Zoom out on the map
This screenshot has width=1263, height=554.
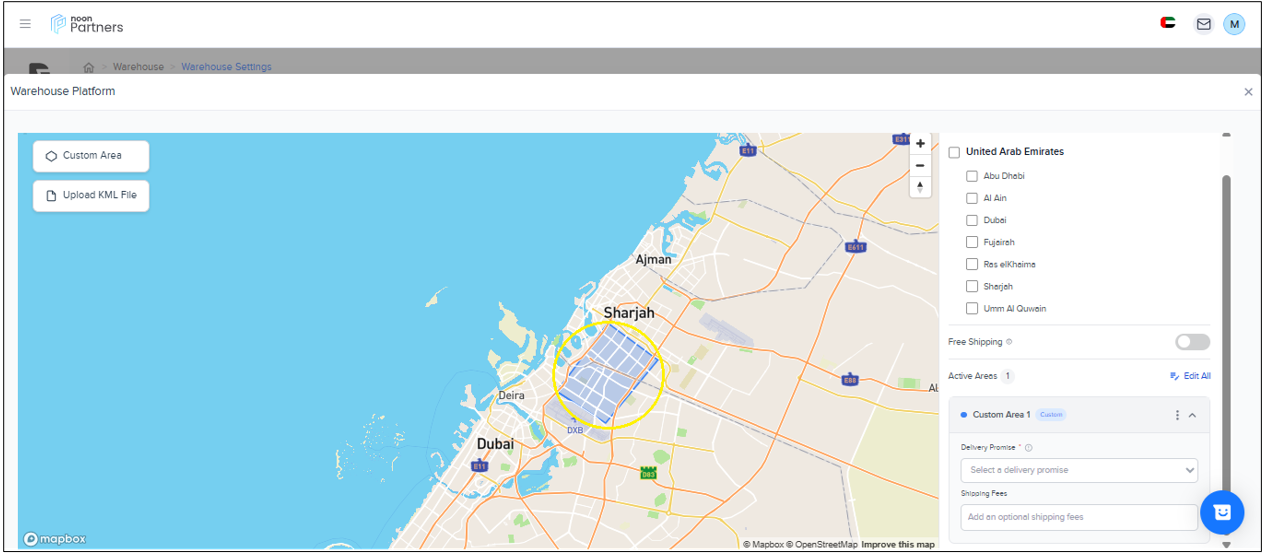click(920, 165)
